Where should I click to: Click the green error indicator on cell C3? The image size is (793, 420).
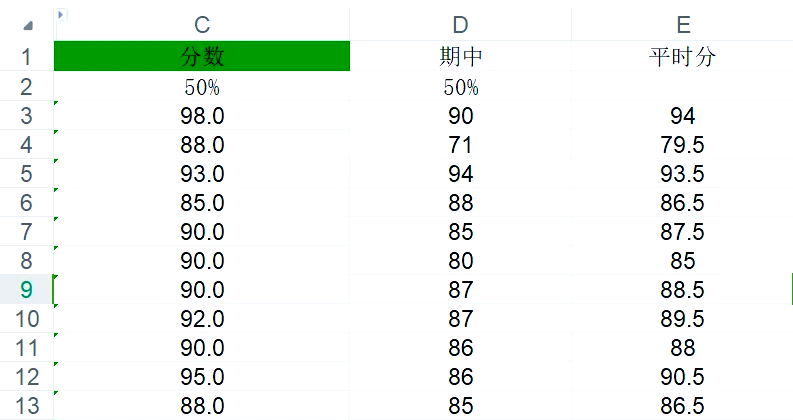click(x=56, y=103)
